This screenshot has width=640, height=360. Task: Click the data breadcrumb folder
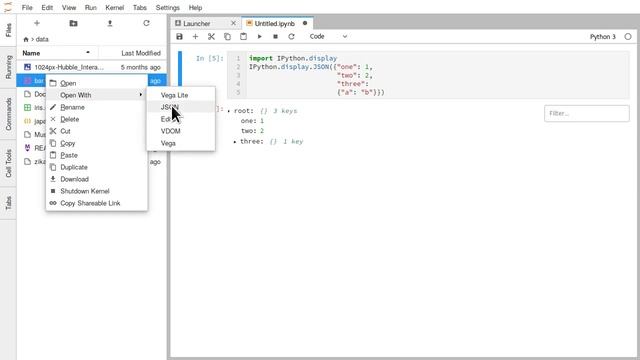(42, 39)
